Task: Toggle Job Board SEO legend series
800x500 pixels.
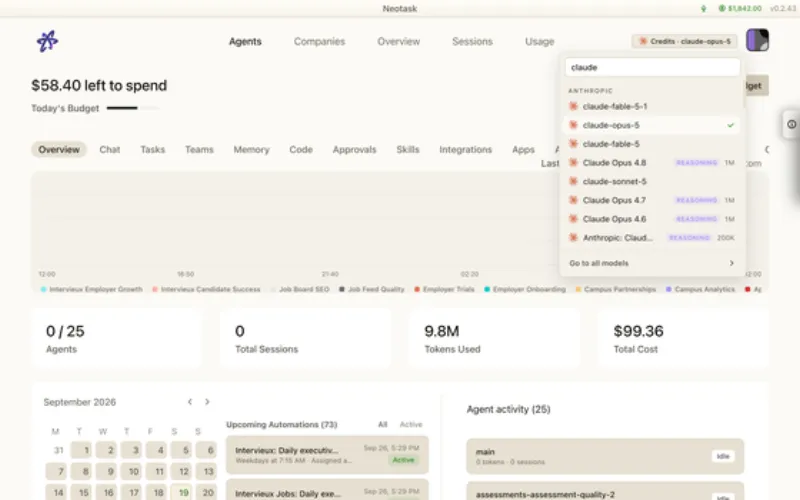Action: click(300, 289)
